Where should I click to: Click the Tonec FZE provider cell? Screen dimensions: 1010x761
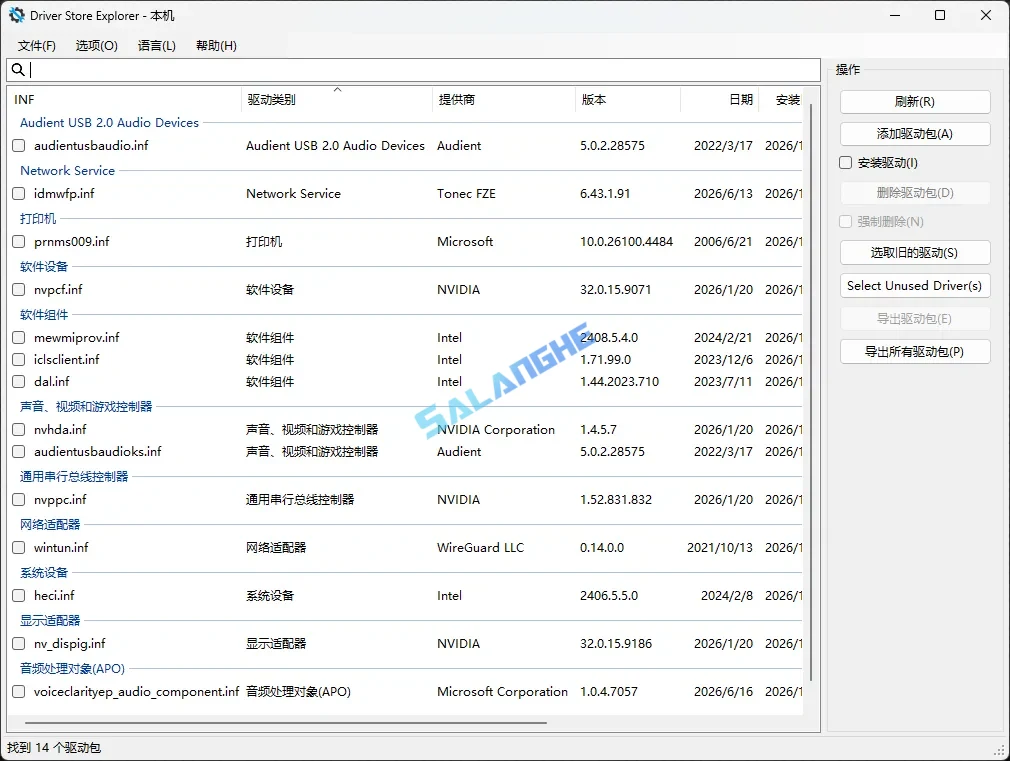coord(466,193)
